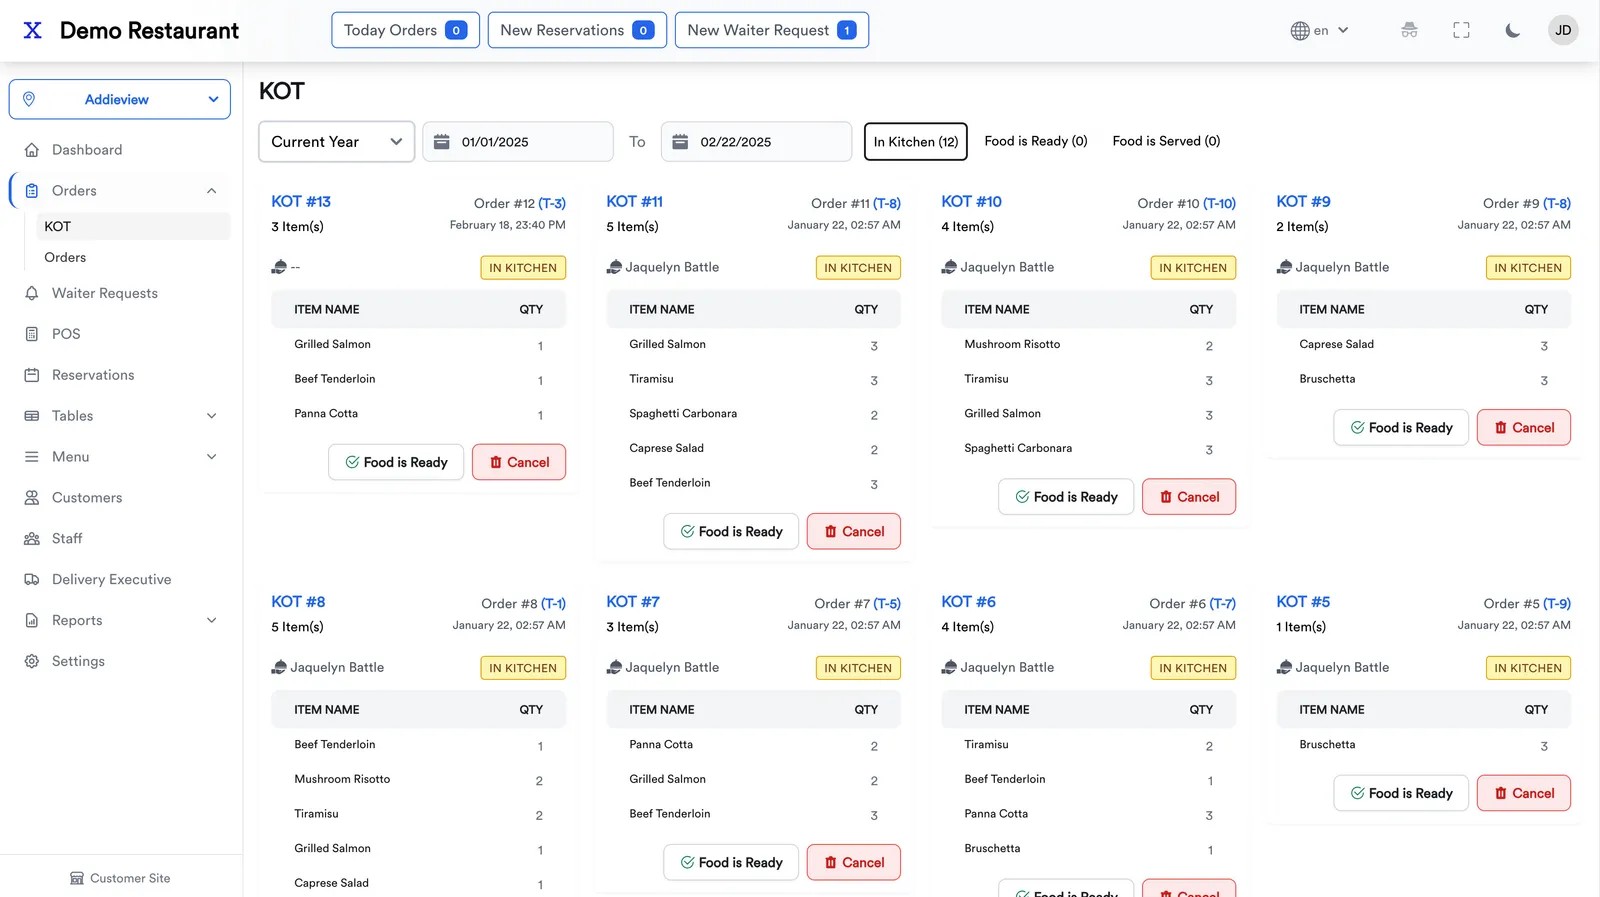Image resolution: width=1600 pixels, height=897 pixels.
Task: Click Today Orders button
Action: (405, 30)
